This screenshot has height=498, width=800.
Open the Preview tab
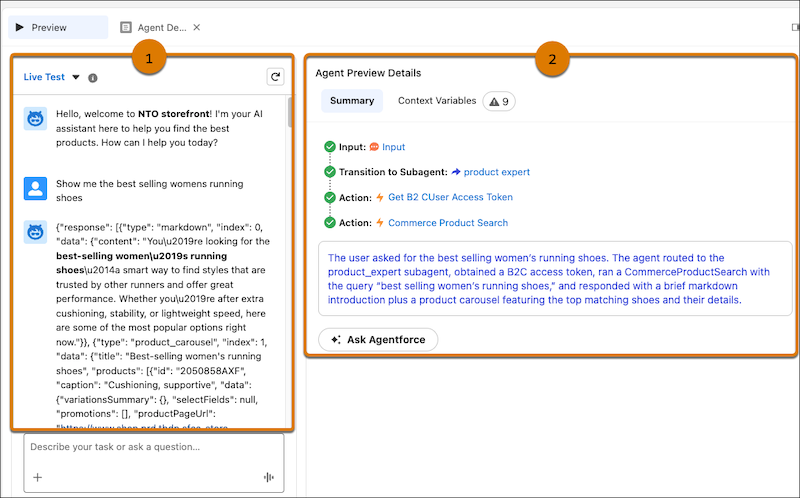[58, 28]
